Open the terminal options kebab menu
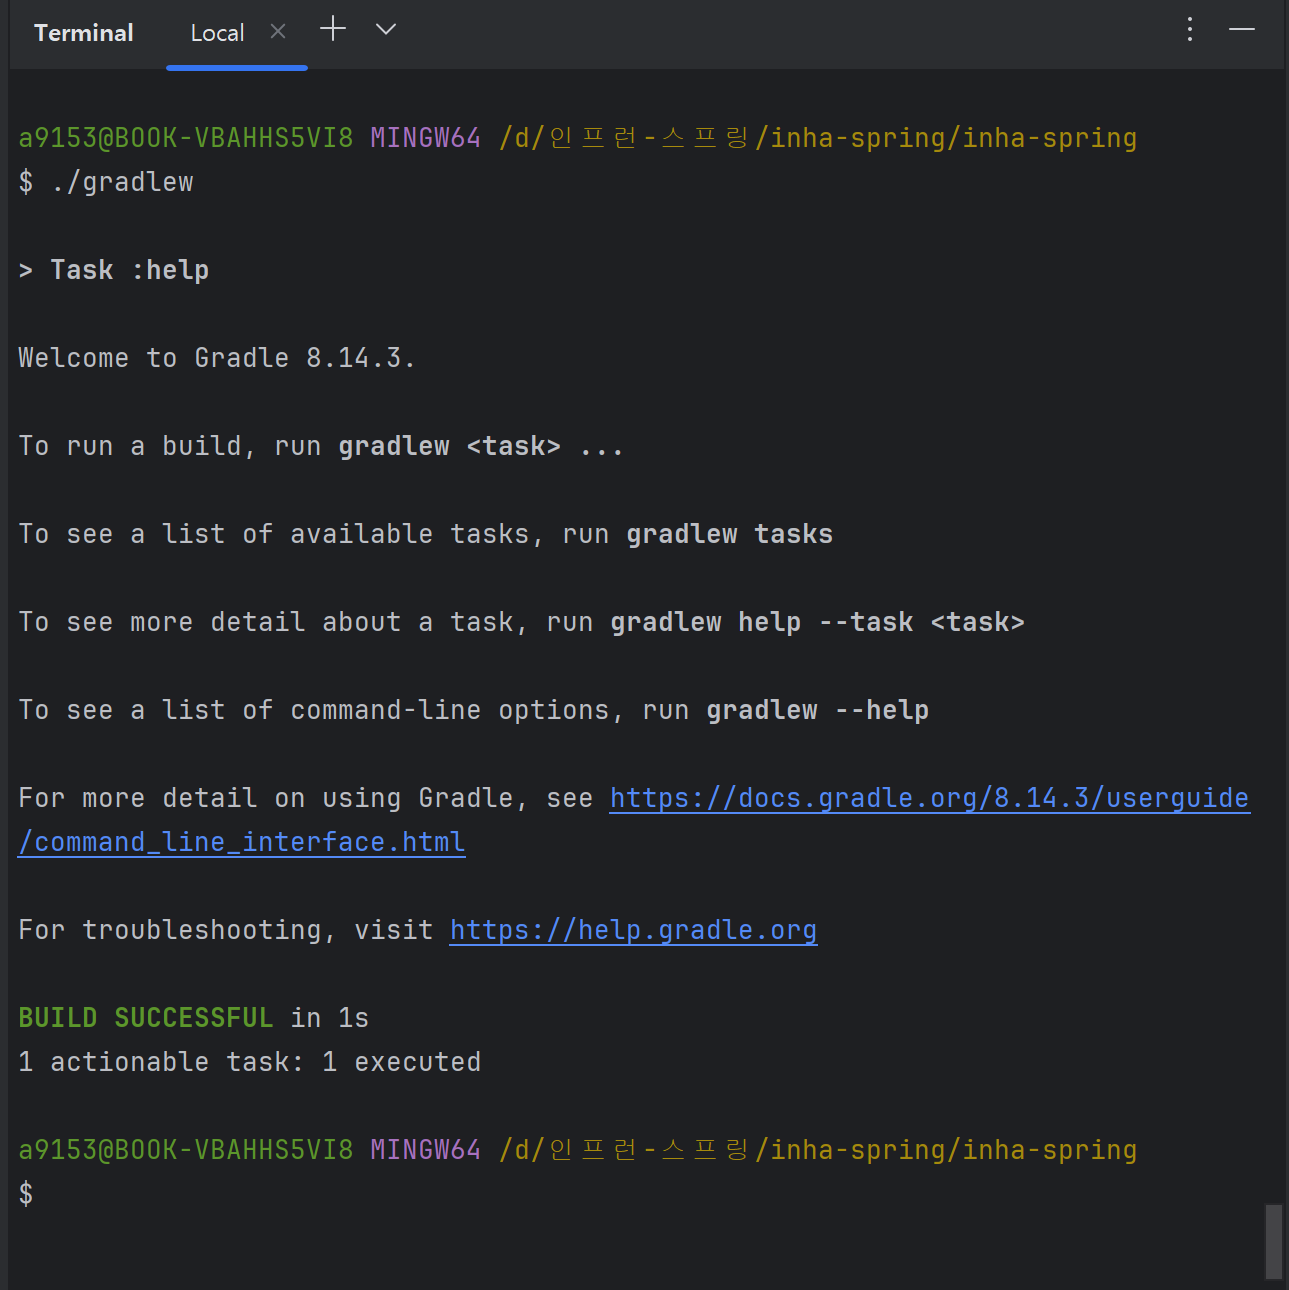The height and width of the screenshot is (1290, 1289). (1190, 29)
